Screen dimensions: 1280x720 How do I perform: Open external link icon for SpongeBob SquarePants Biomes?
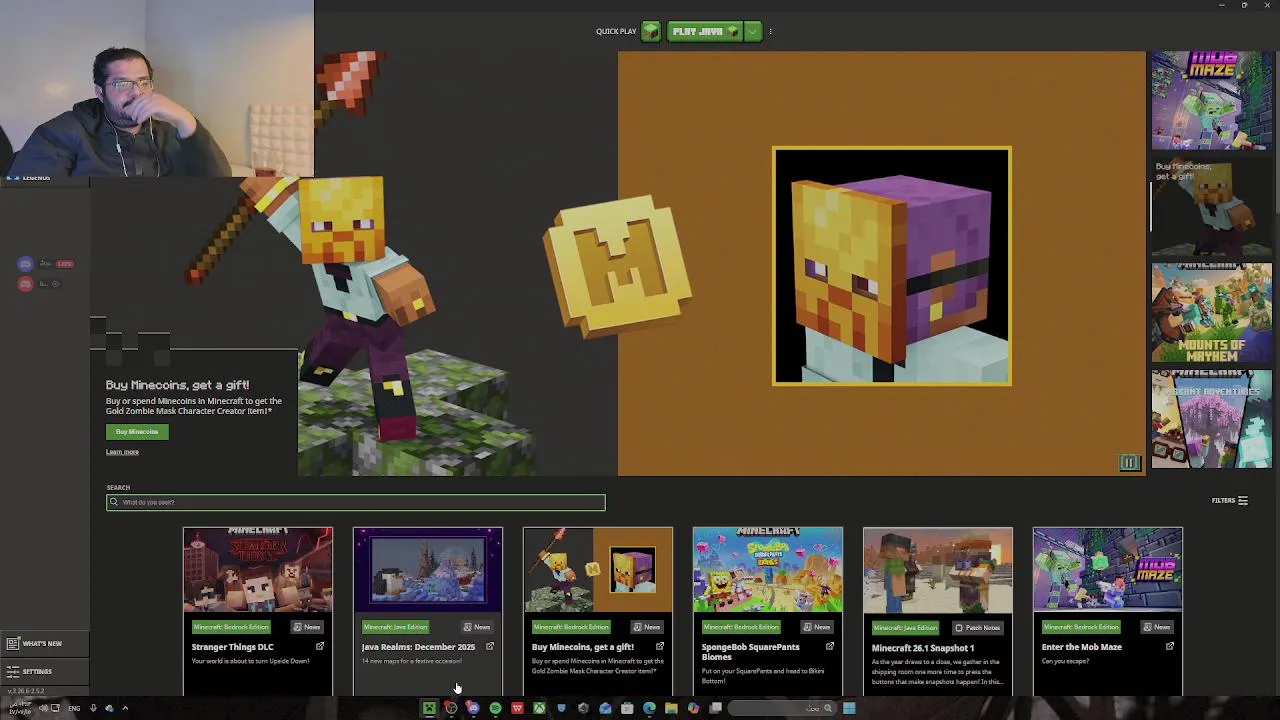830,647
